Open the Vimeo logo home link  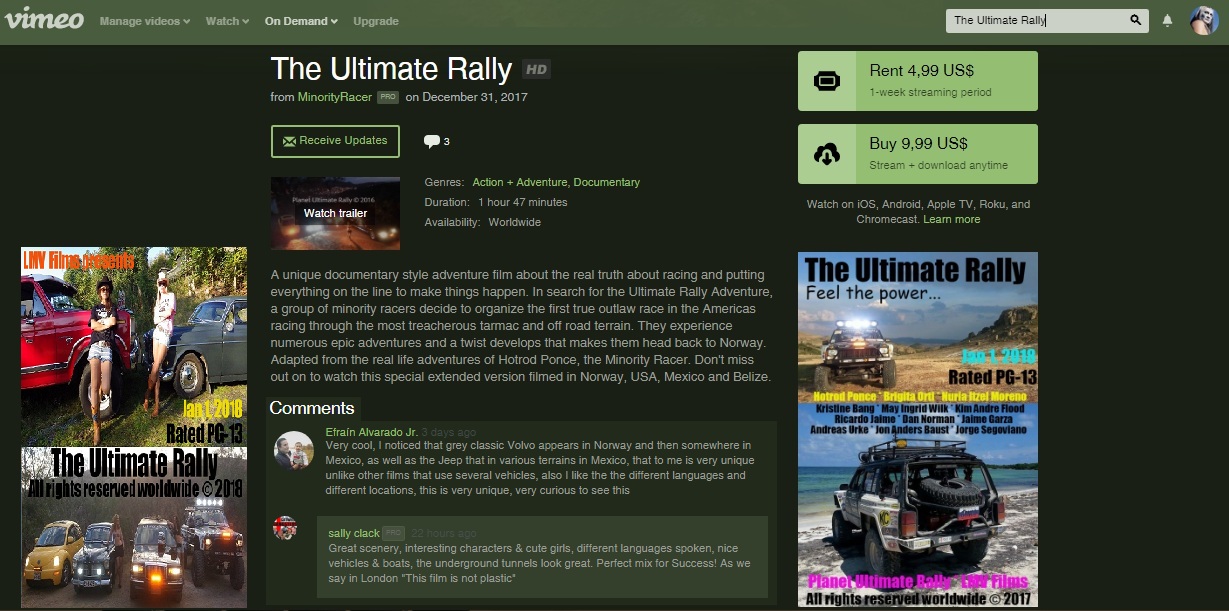(44, 19)
